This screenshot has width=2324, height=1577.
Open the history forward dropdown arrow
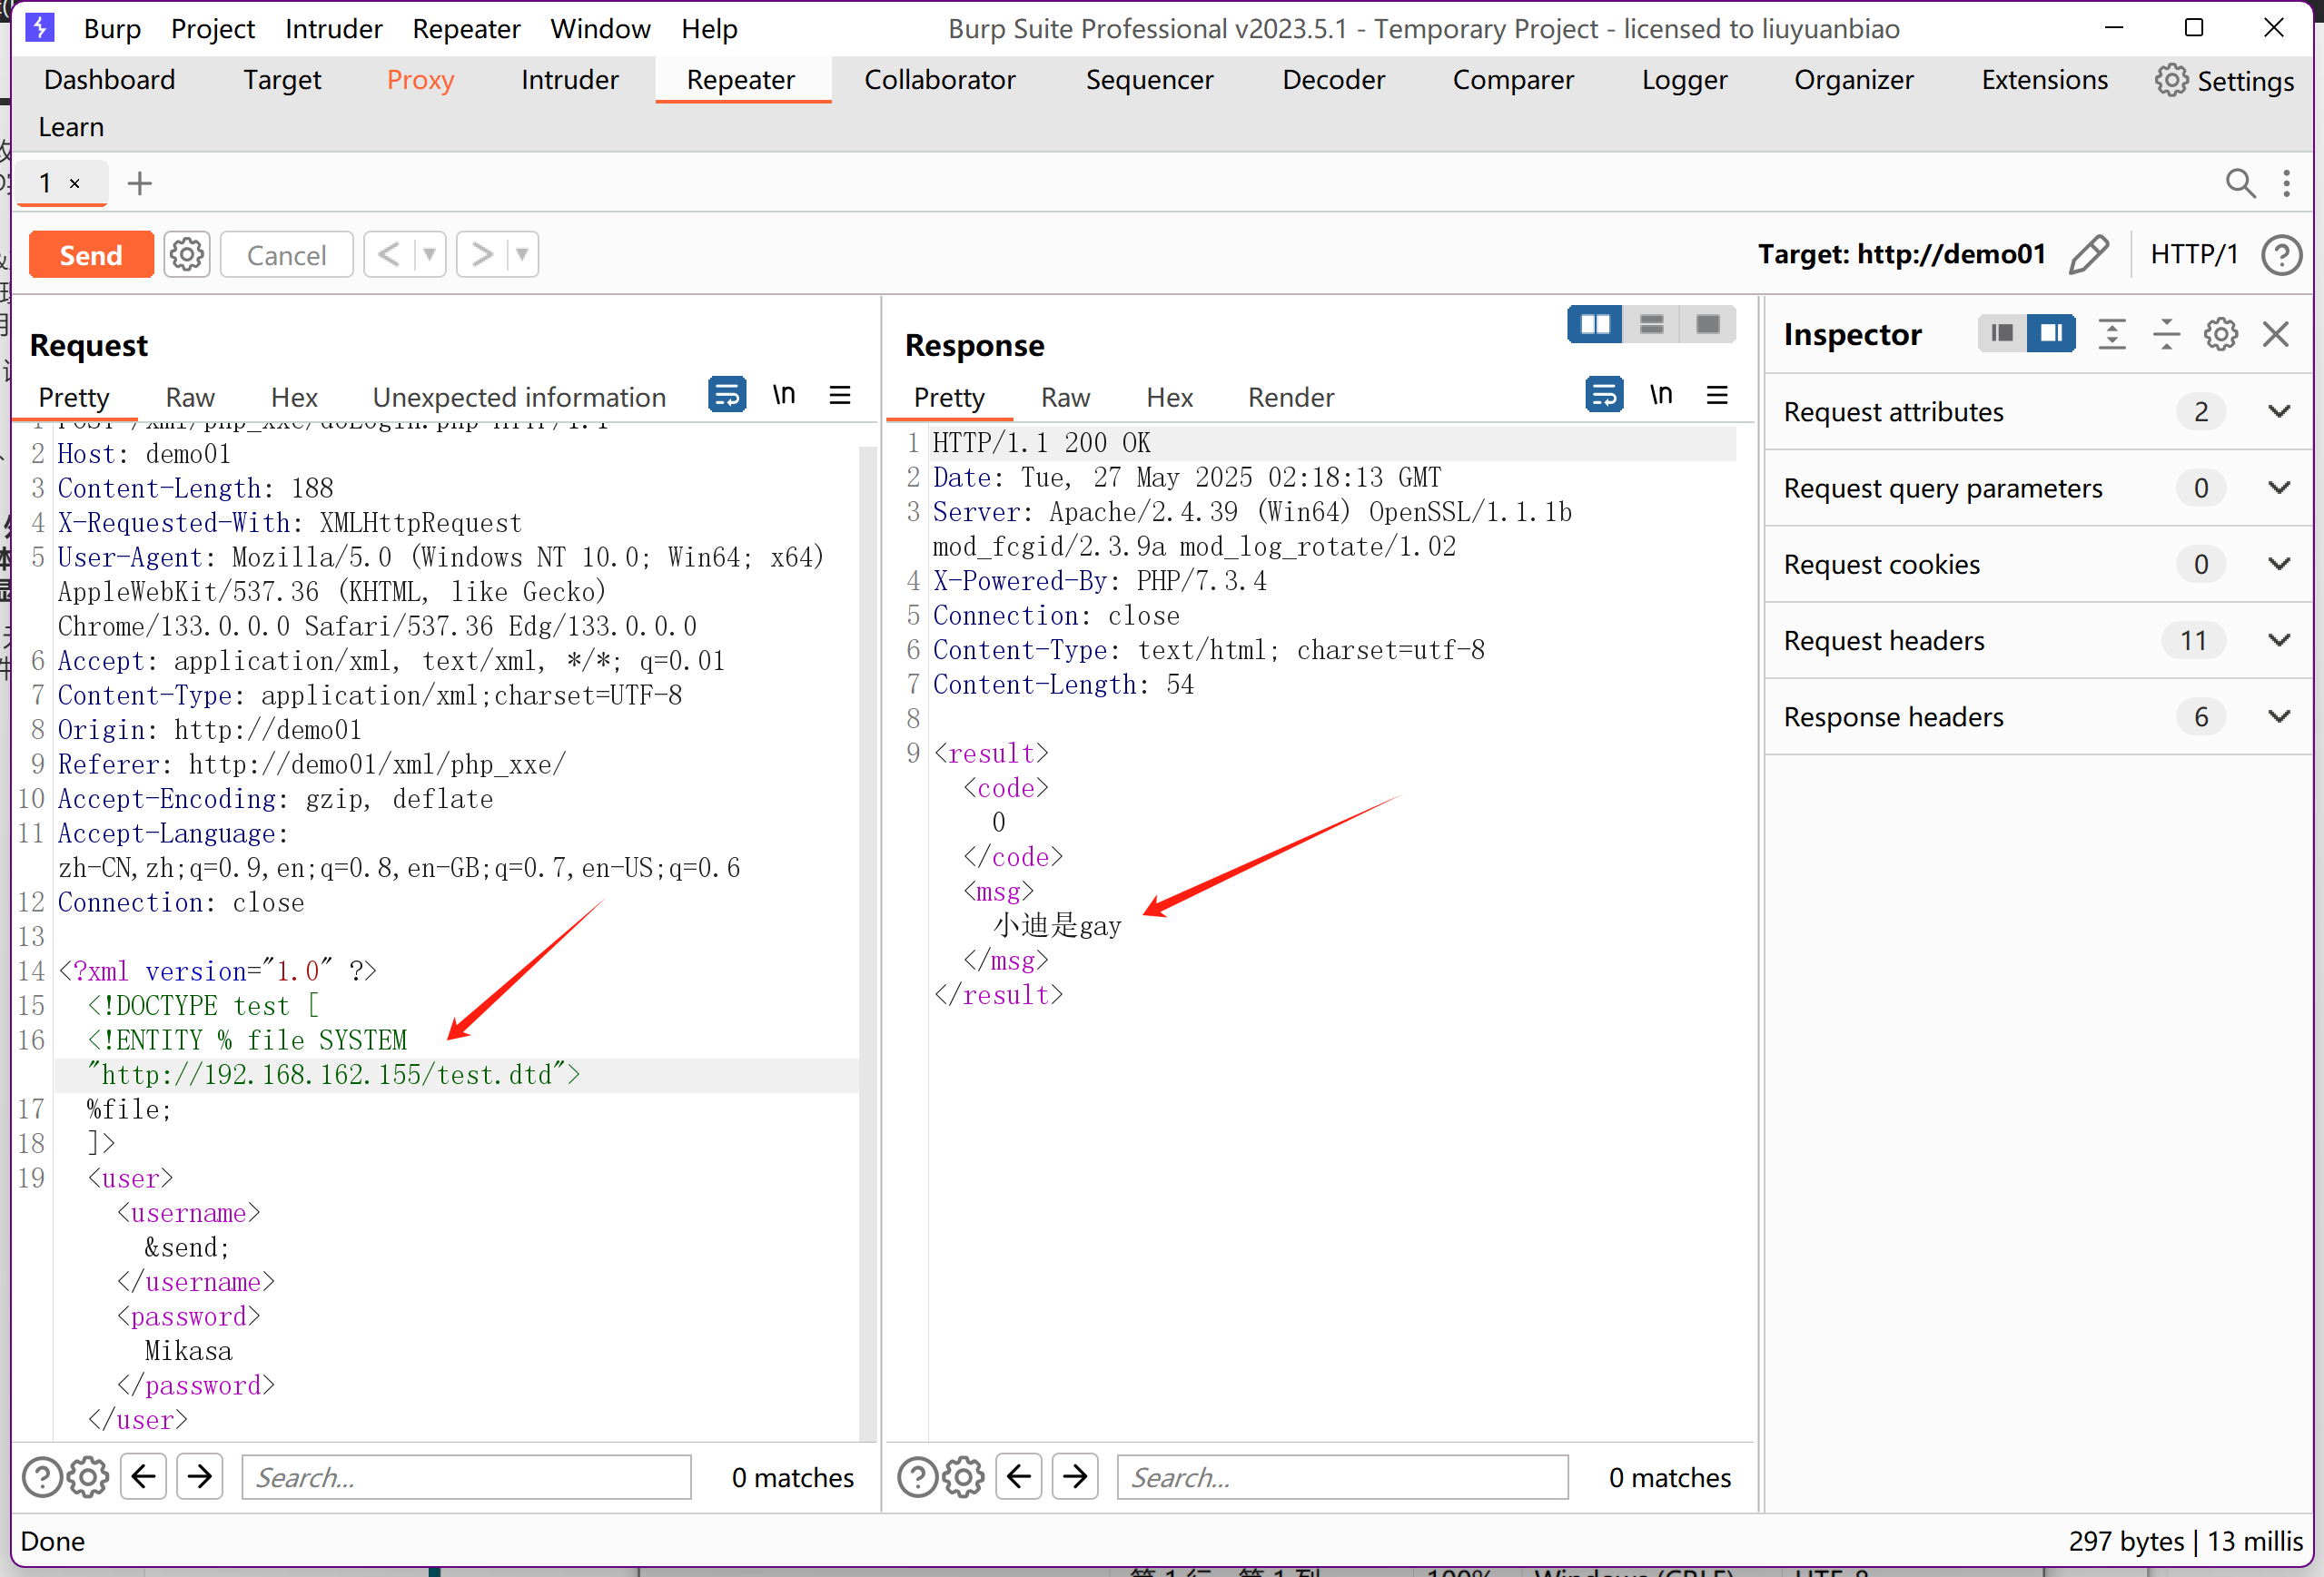click(522, 255)
